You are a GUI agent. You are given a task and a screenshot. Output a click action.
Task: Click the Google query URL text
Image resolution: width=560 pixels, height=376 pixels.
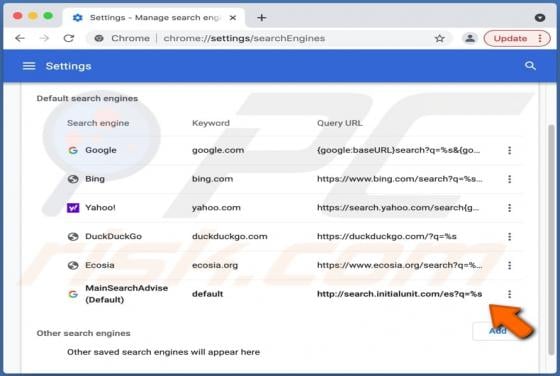(x=398, y=150)
